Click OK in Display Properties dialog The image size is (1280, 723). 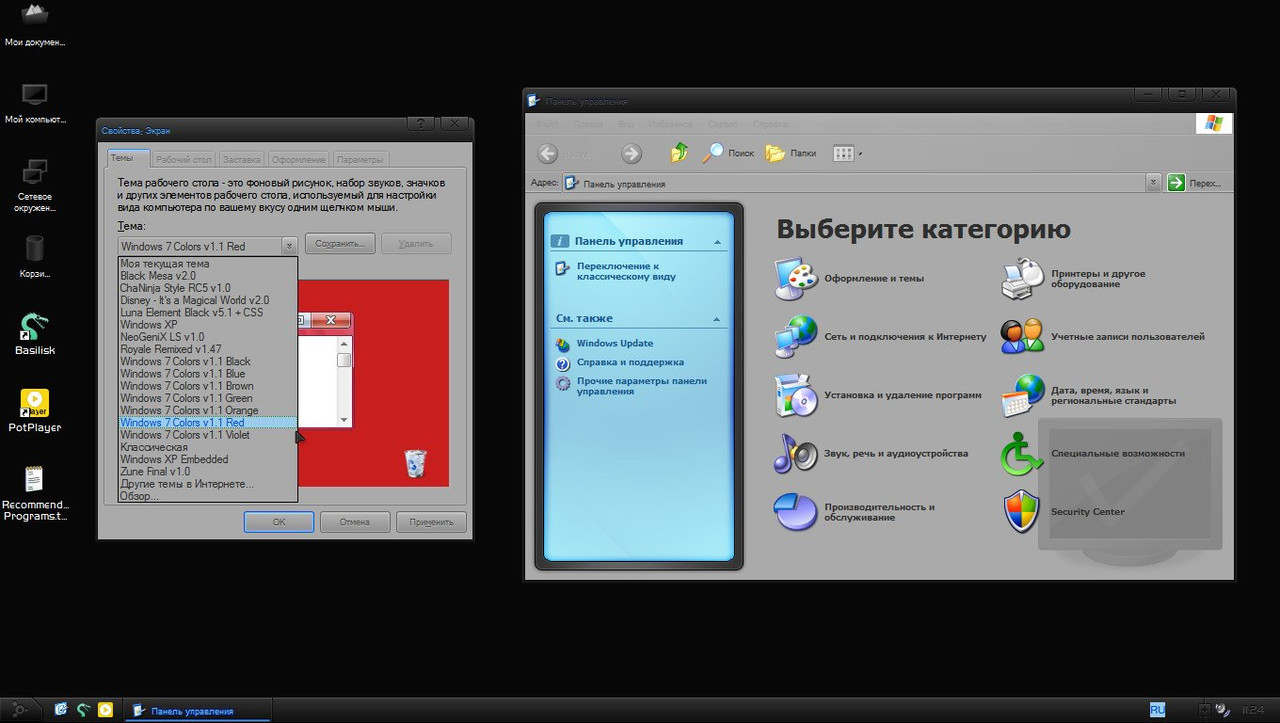click(x=279, y=521)
